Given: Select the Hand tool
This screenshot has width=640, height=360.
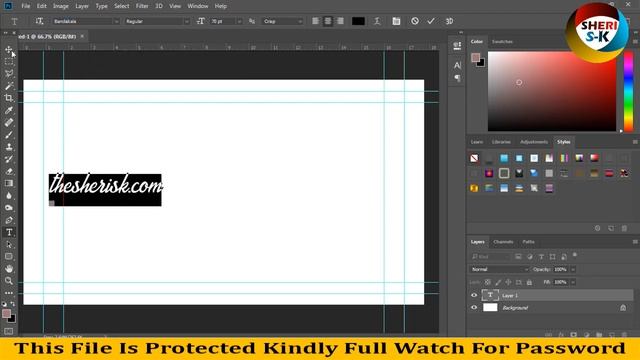Looking at the screenshot, I should [x=9, y=269].
